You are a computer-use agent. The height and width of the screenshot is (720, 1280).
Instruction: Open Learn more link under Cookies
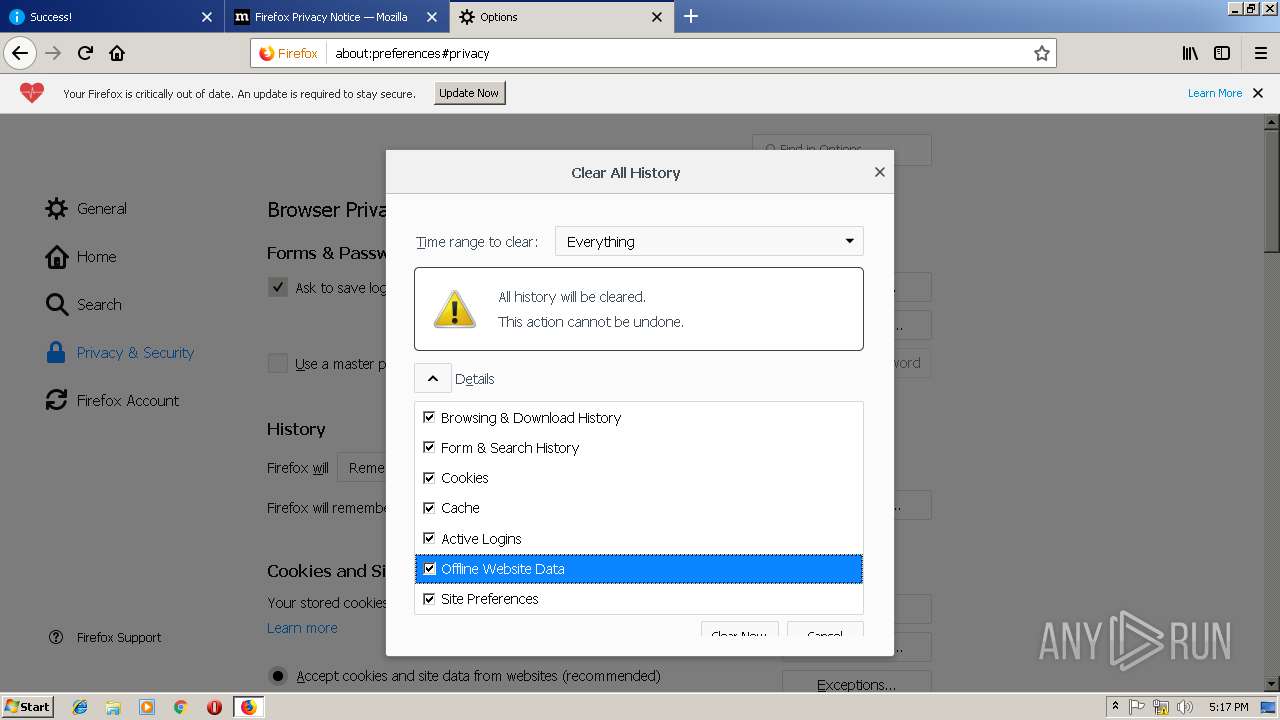coord(302,628)
